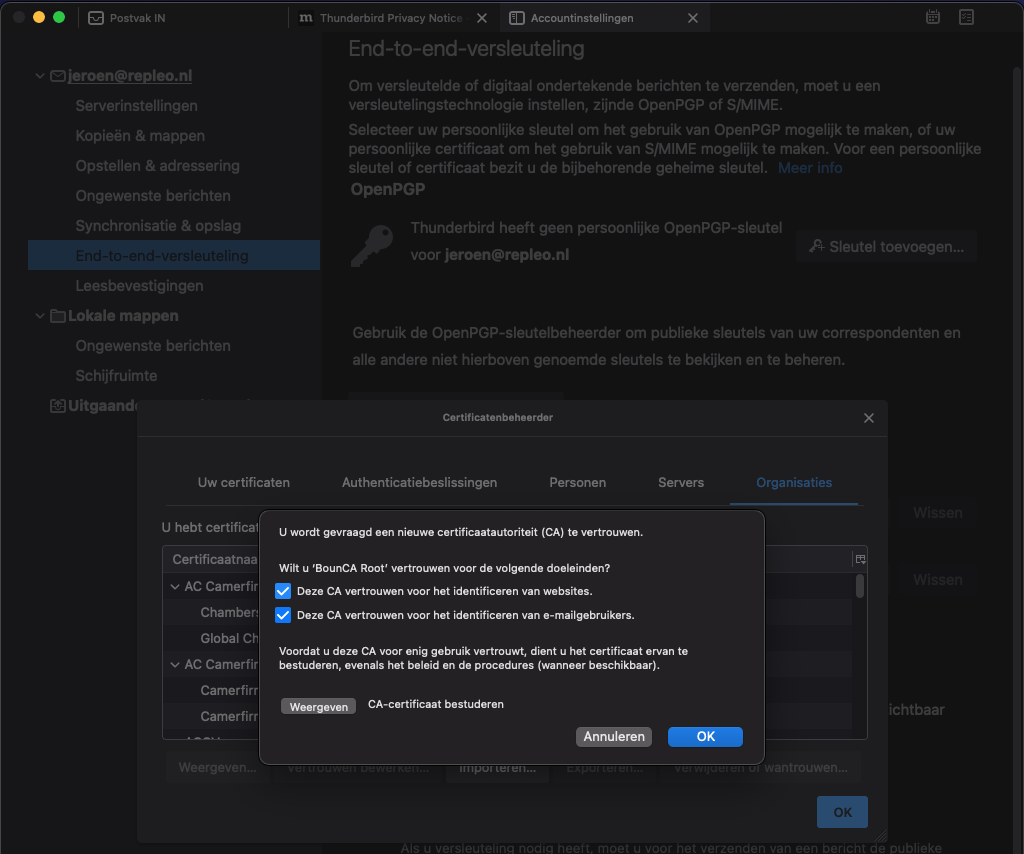Uncheck trust CA for identifying e-mail users
Image resolution: width=1024 pixels, height=854 pixels.
[283, 615]
